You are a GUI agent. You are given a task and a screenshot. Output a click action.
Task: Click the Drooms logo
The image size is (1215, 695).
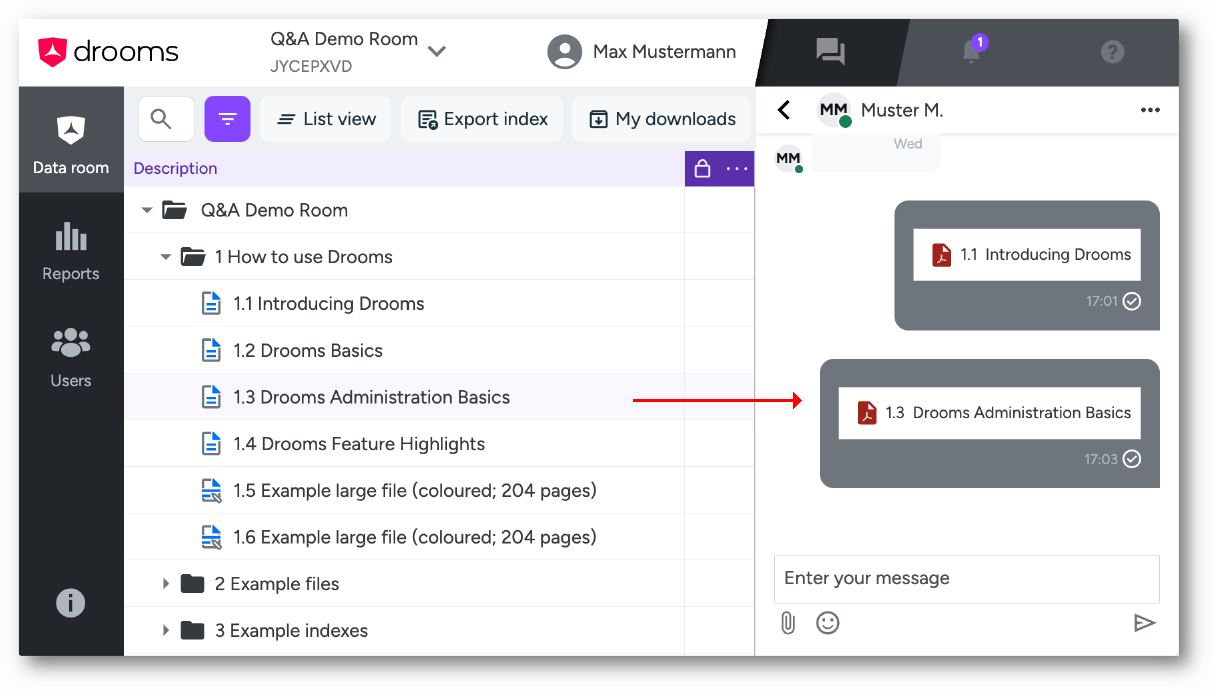pyautogui.click(x=108, y=52)
